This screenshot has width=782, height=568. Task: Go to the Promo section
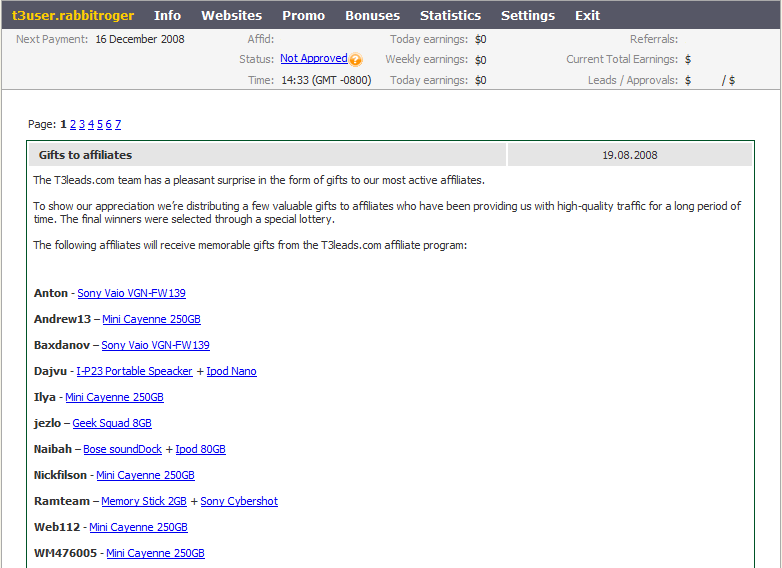point(303,15)
